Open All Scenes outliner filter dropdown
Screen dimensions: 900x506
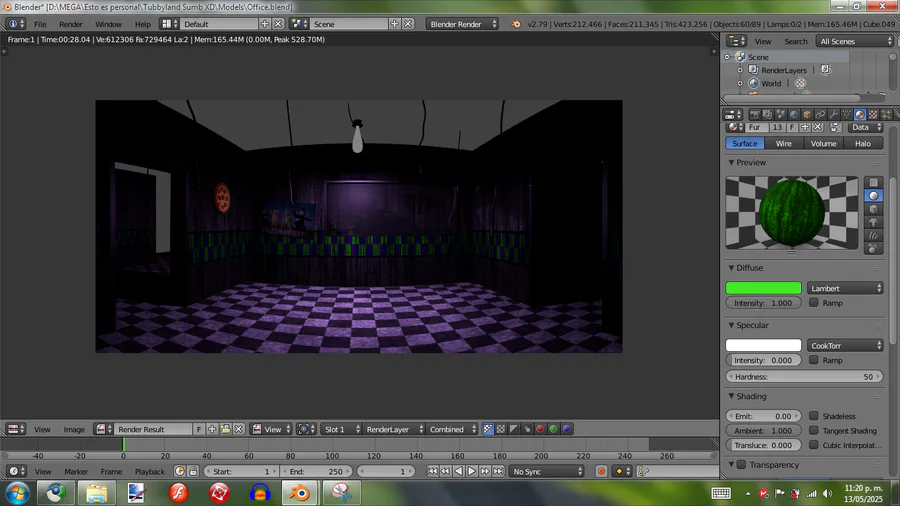pos(855,41)
